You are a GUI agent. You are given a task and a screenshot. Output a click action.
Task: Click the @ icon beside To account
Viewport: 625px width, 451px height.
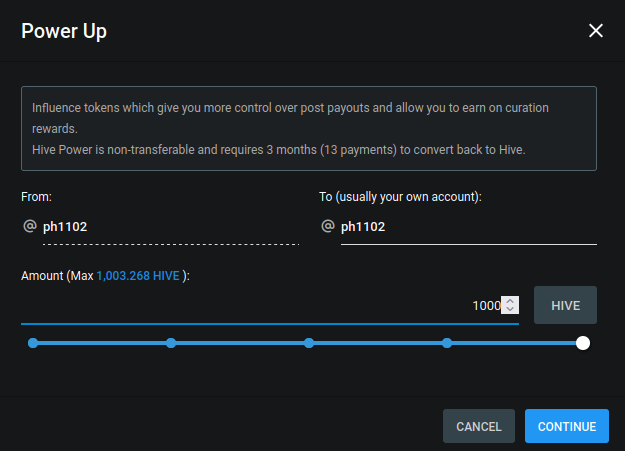(328, 226)
